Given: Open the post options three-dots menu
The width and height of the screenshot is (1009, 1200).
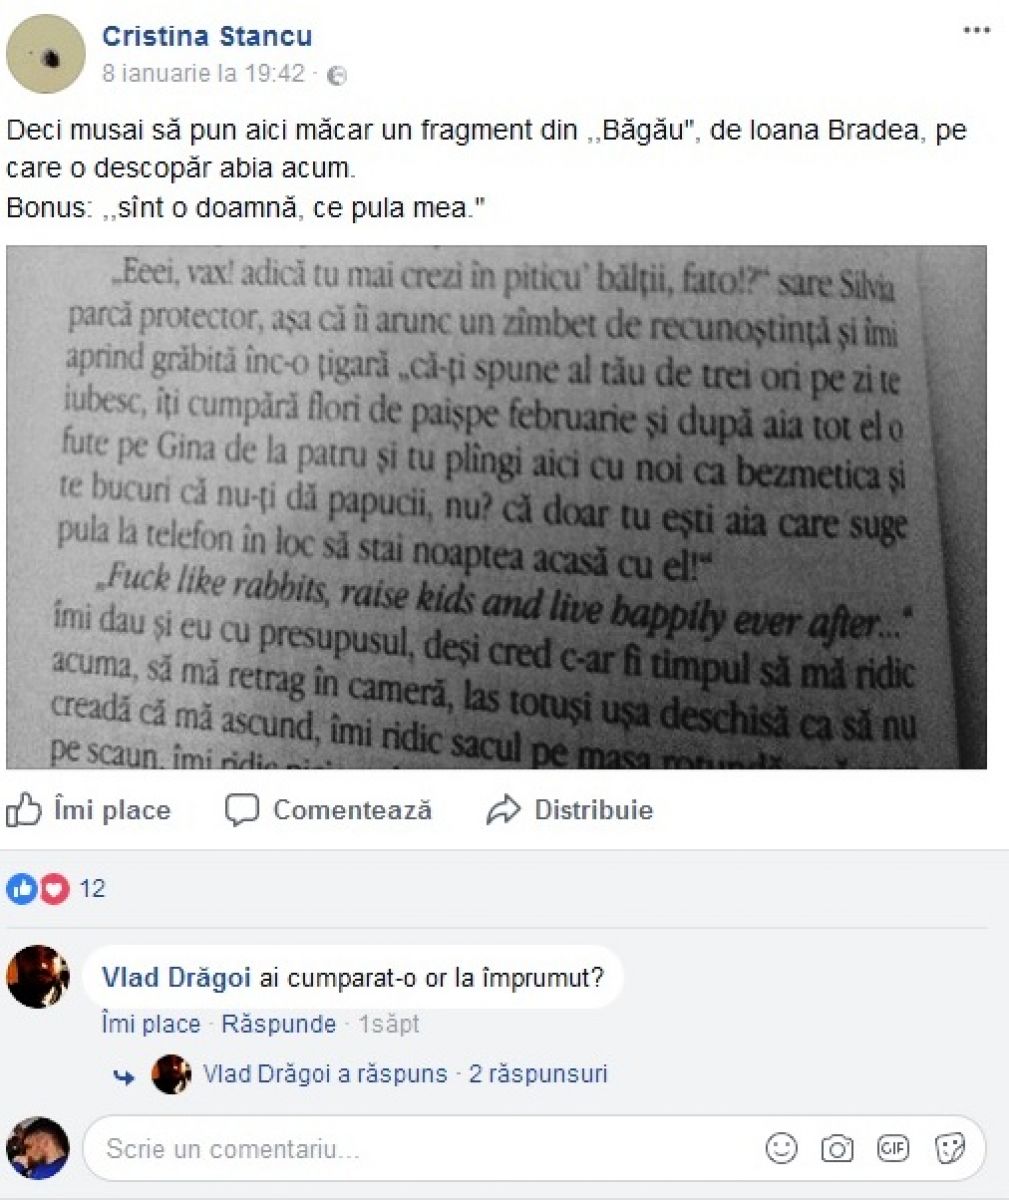Looking at the screenshot, I should pos(976,31).
